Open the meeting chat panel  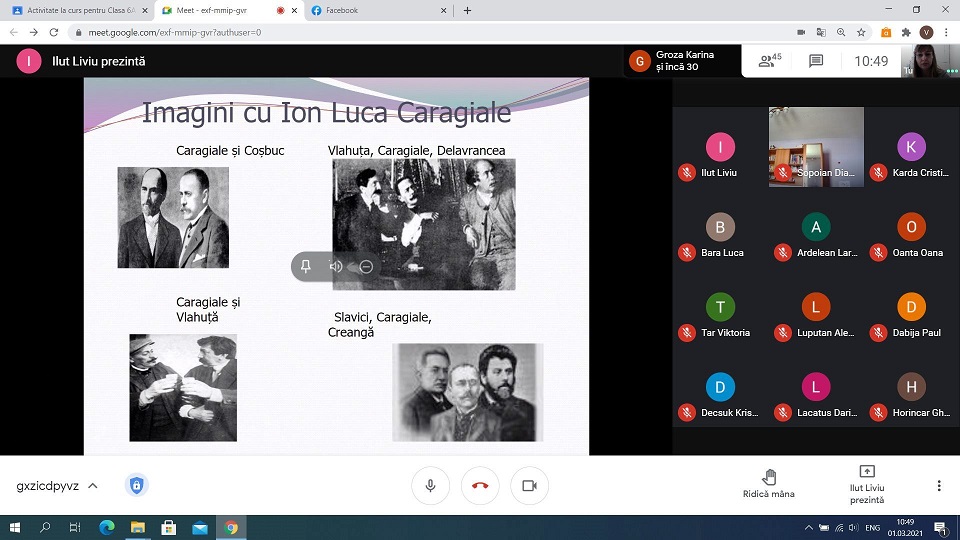(816, 61)
